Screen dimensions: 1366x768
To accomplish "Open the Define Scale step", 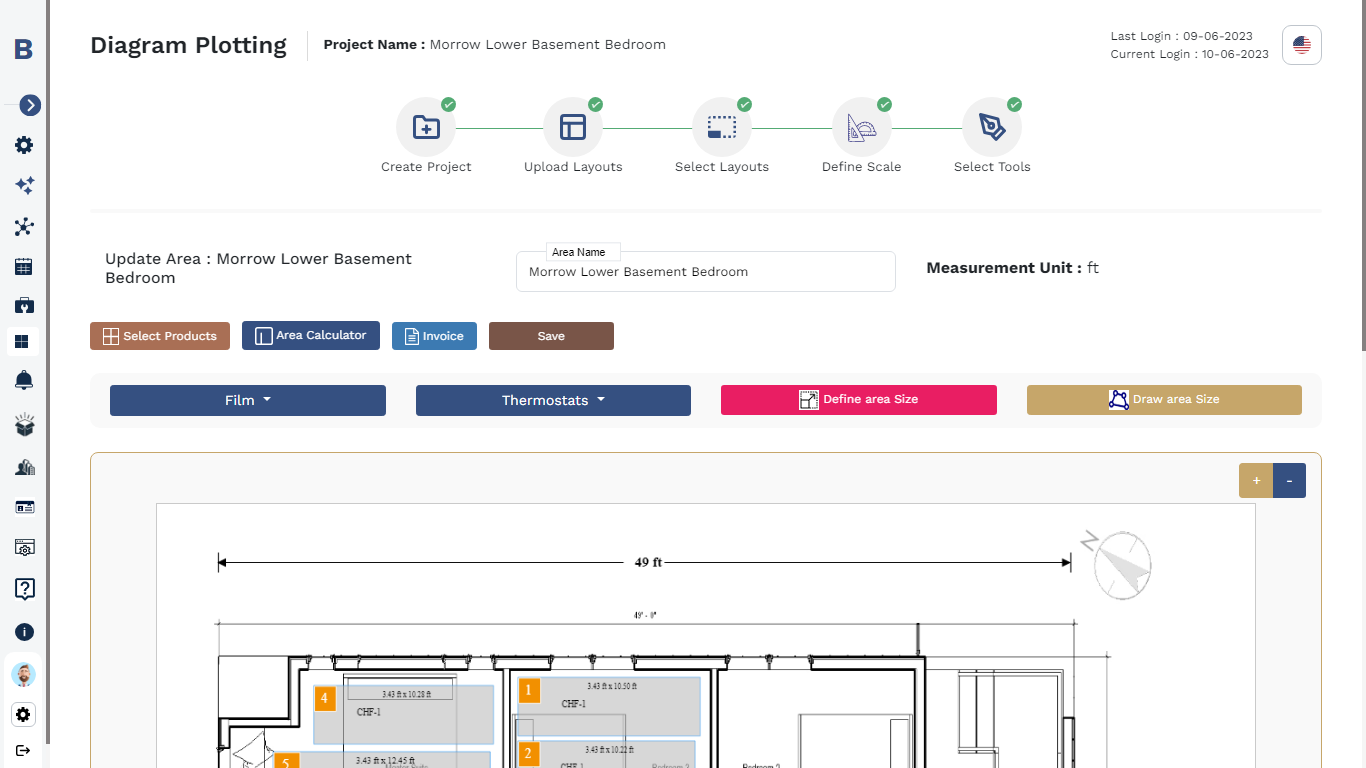I will pyautogui.click(x=861, y=128).
